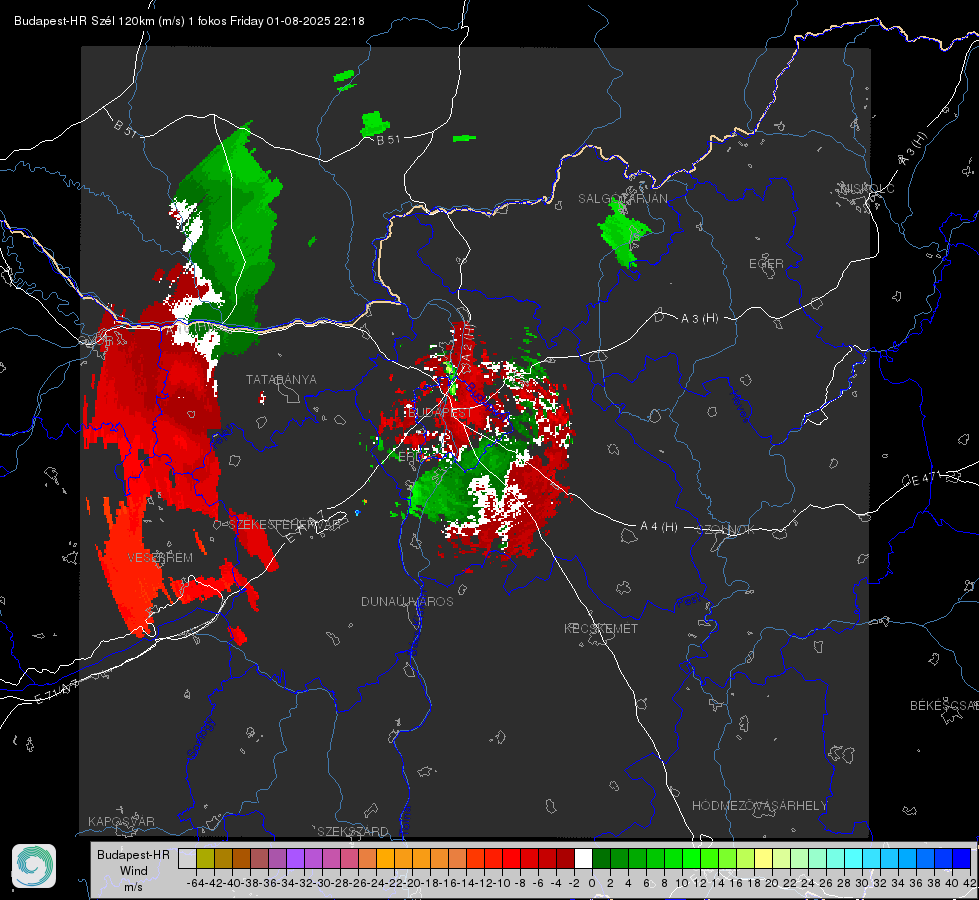Click the 'Budapest-HR Wind m/s' legend label
Viewport: 979px width, 900px height.
[134, 871]
